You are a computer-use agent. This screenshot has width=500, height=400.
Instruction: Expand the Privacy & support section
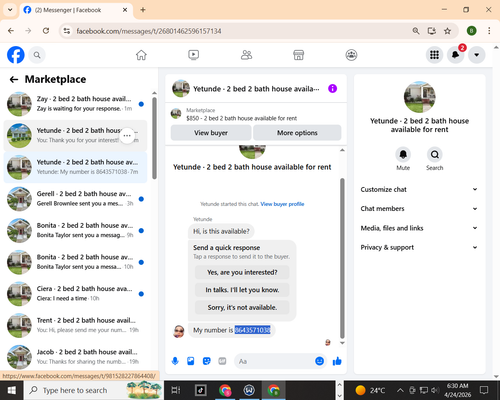click(x=419, y=247)
